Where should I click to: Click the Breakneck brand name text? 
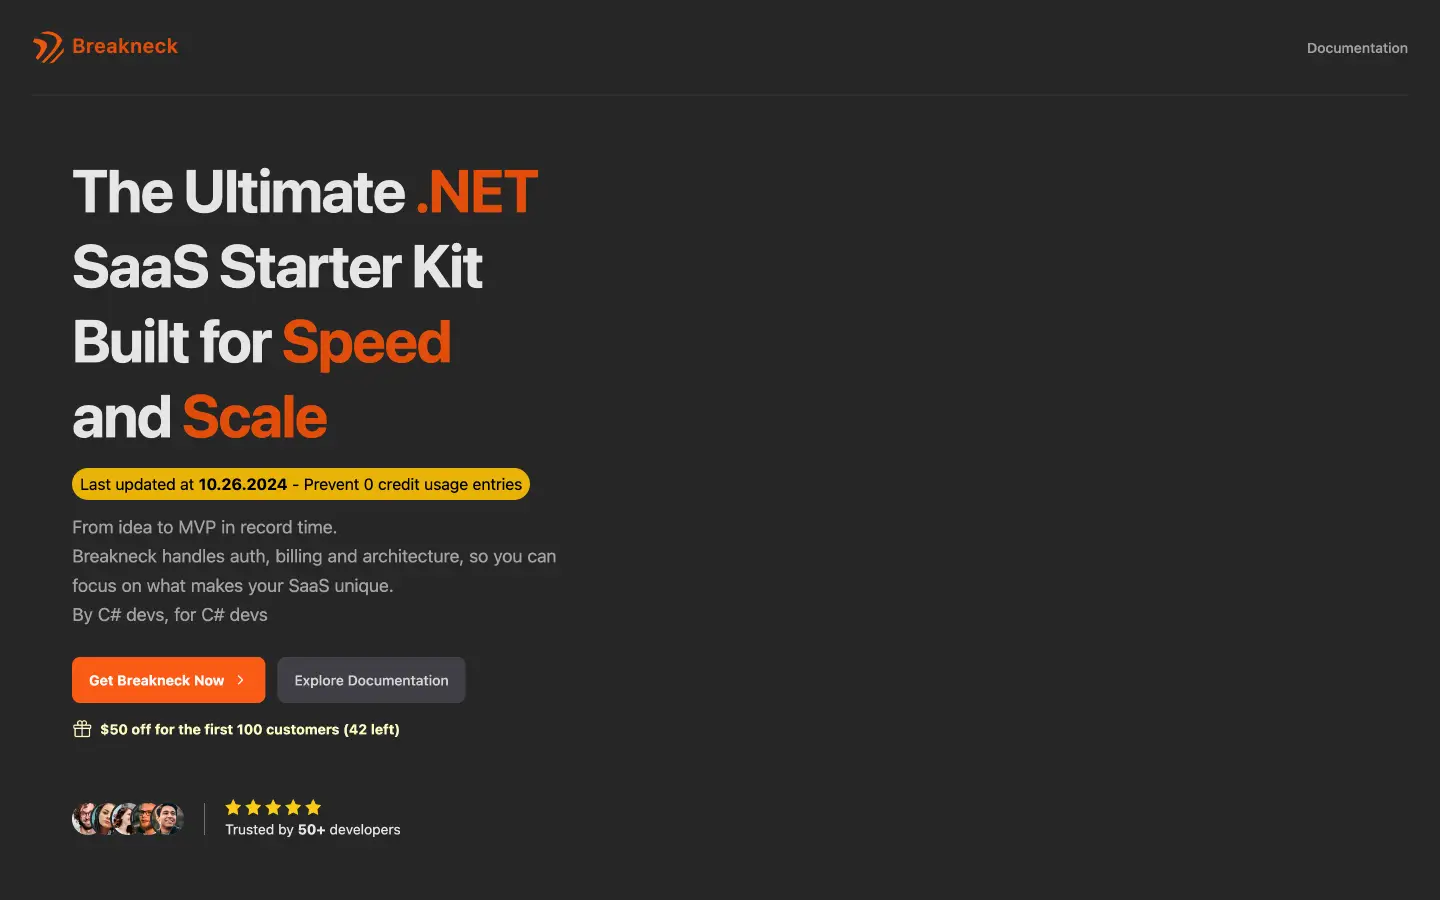point(125,46)
